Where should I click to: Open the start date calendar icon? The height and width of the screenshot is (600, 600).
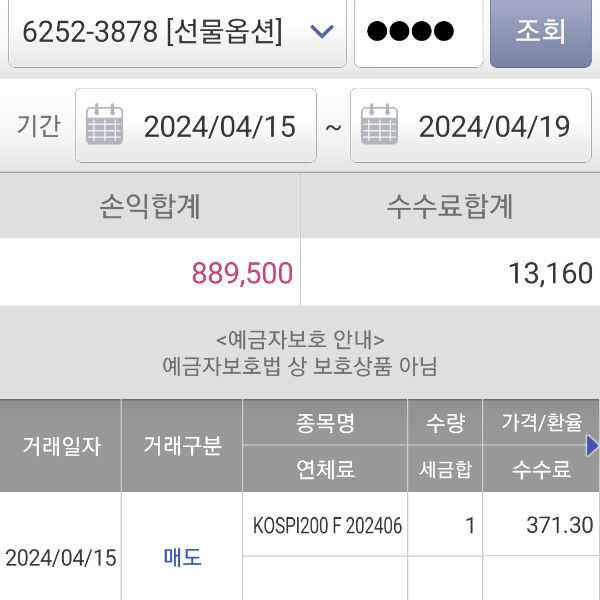104,126
